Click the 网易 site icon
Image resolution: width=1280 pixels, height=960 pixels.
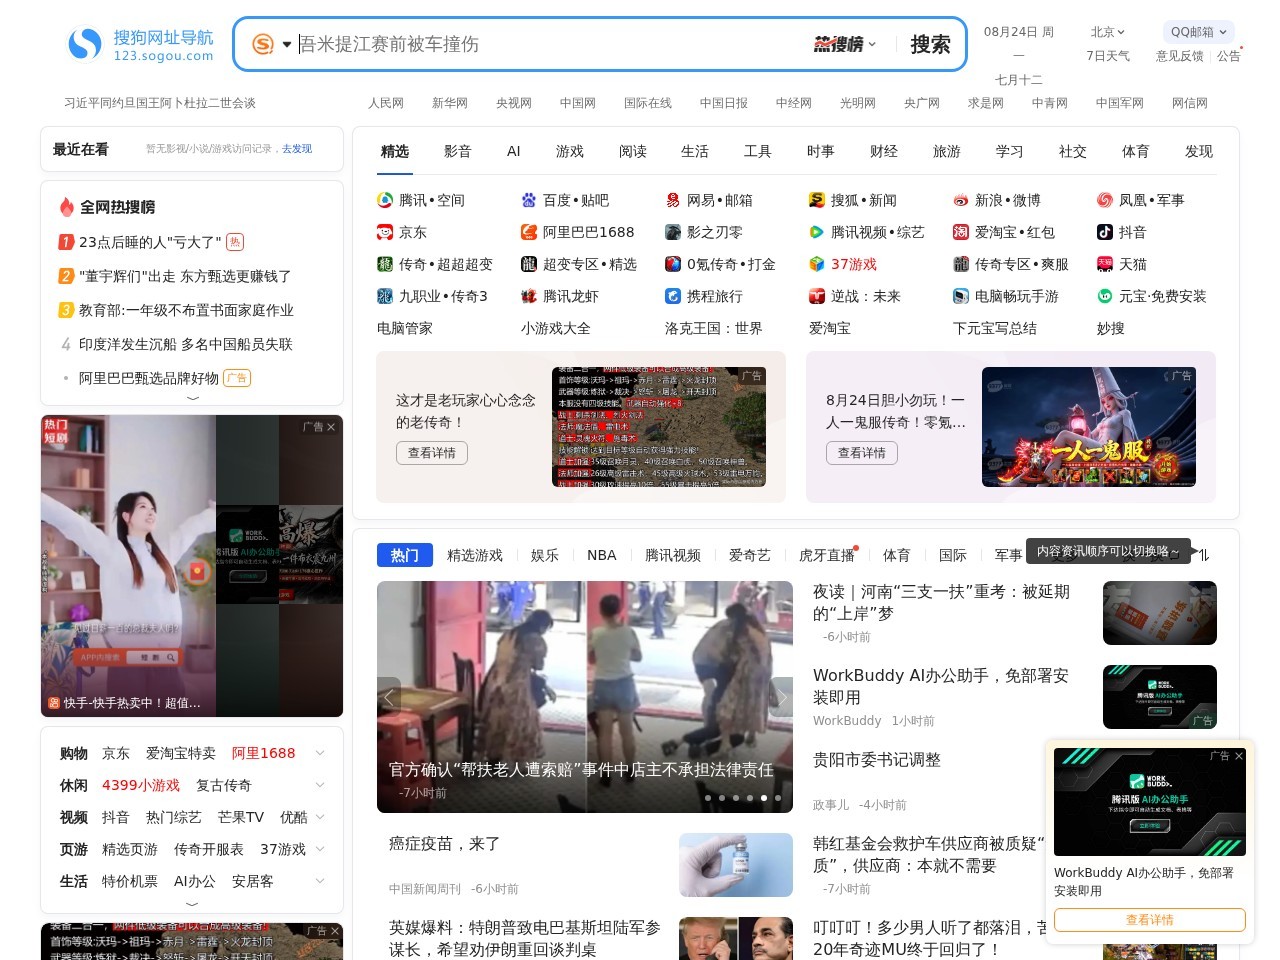tap(673, 200)
